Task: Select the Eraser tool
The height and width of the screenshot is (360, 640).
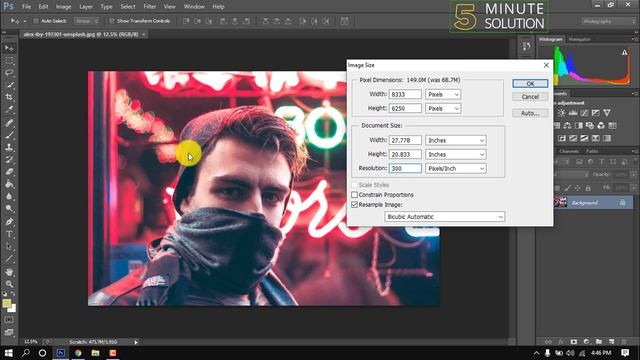Action: tap(9, 172)
